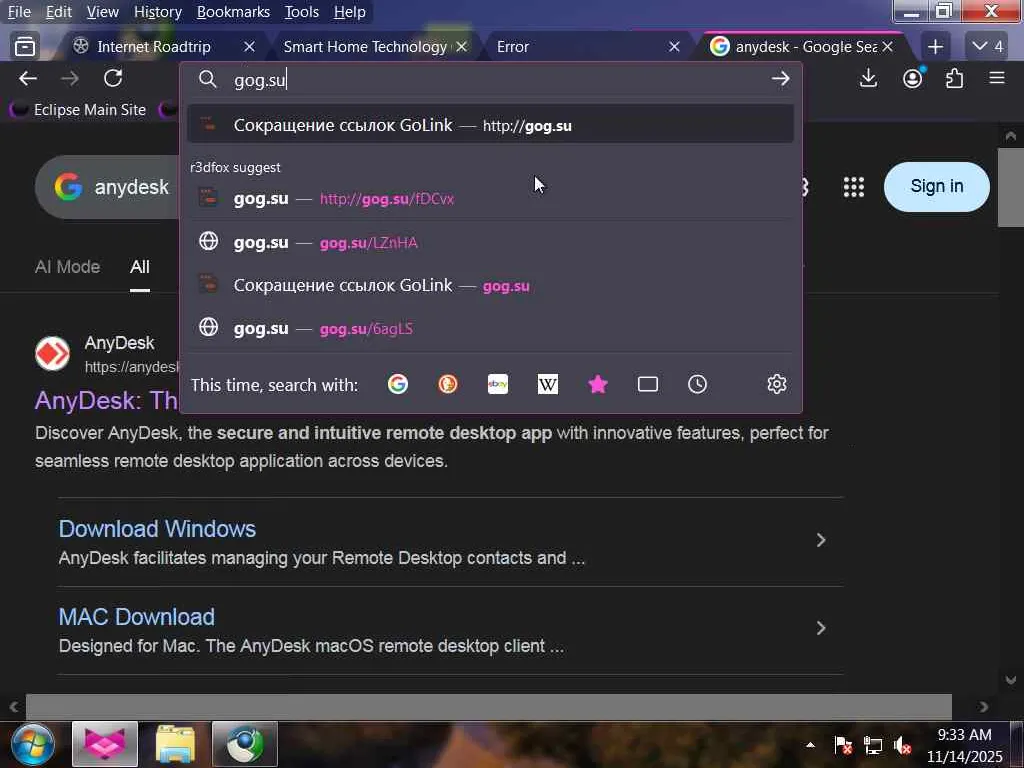Open the Google apps grid

point(854,187)
